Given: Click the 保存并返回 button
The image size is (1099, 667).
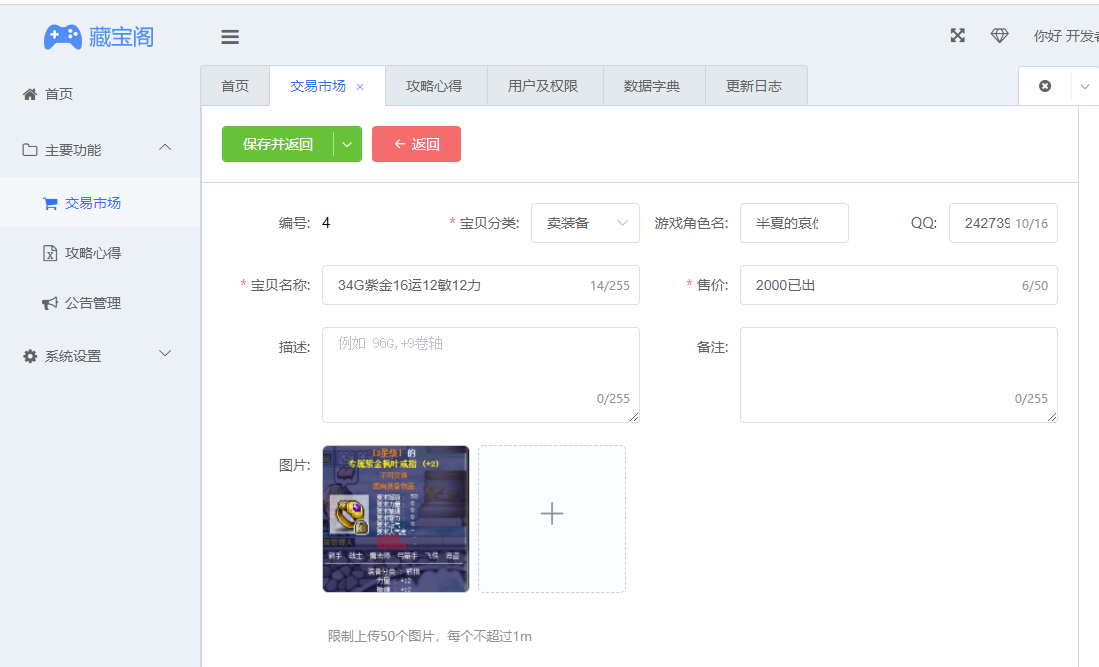Looking at the screenshot, I should (278, 144).
